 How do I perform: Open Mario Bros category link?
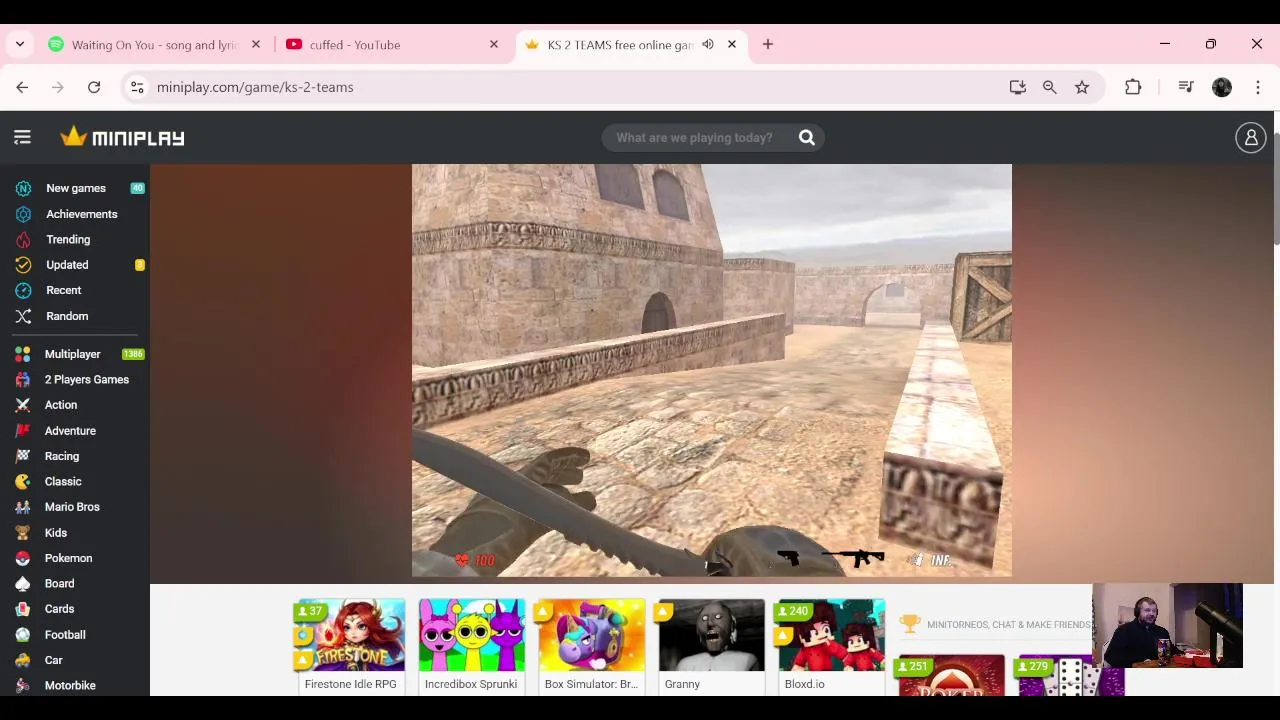pyautogui.click(x=72, y=507)
